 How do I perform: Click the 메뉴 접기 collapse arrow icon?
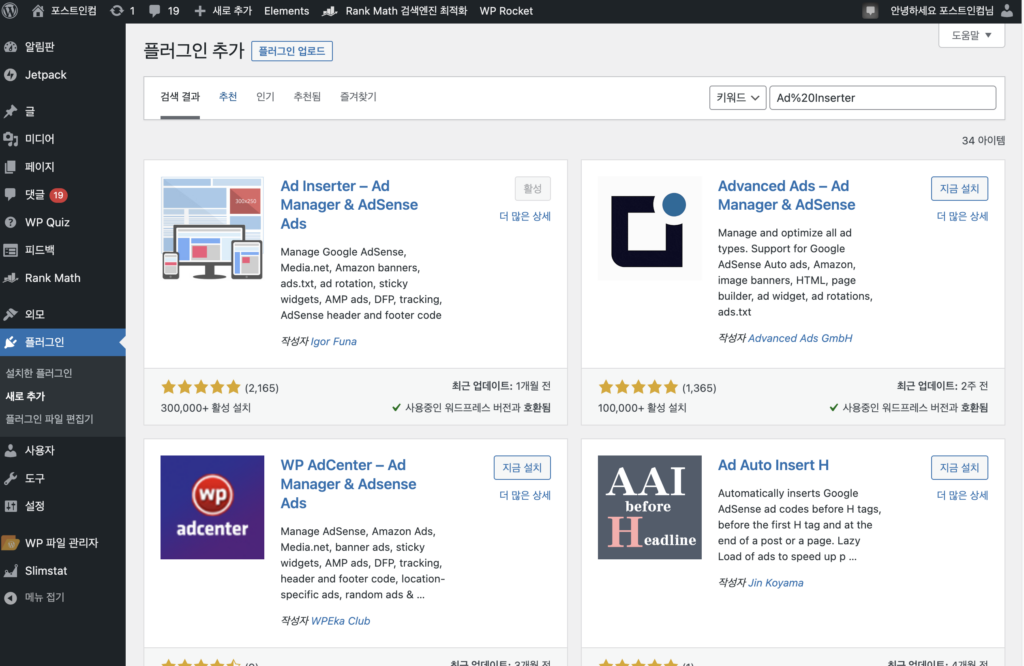tap(10, 597)
